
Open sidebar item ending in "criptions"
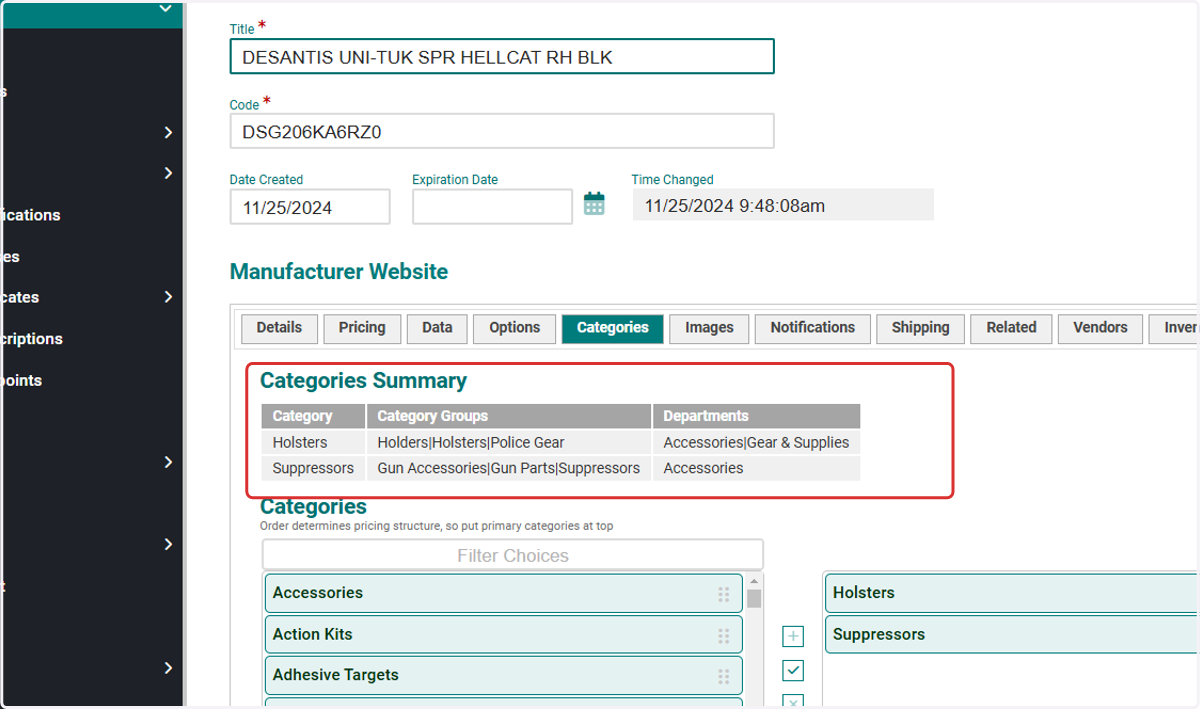tap(31, 339)
